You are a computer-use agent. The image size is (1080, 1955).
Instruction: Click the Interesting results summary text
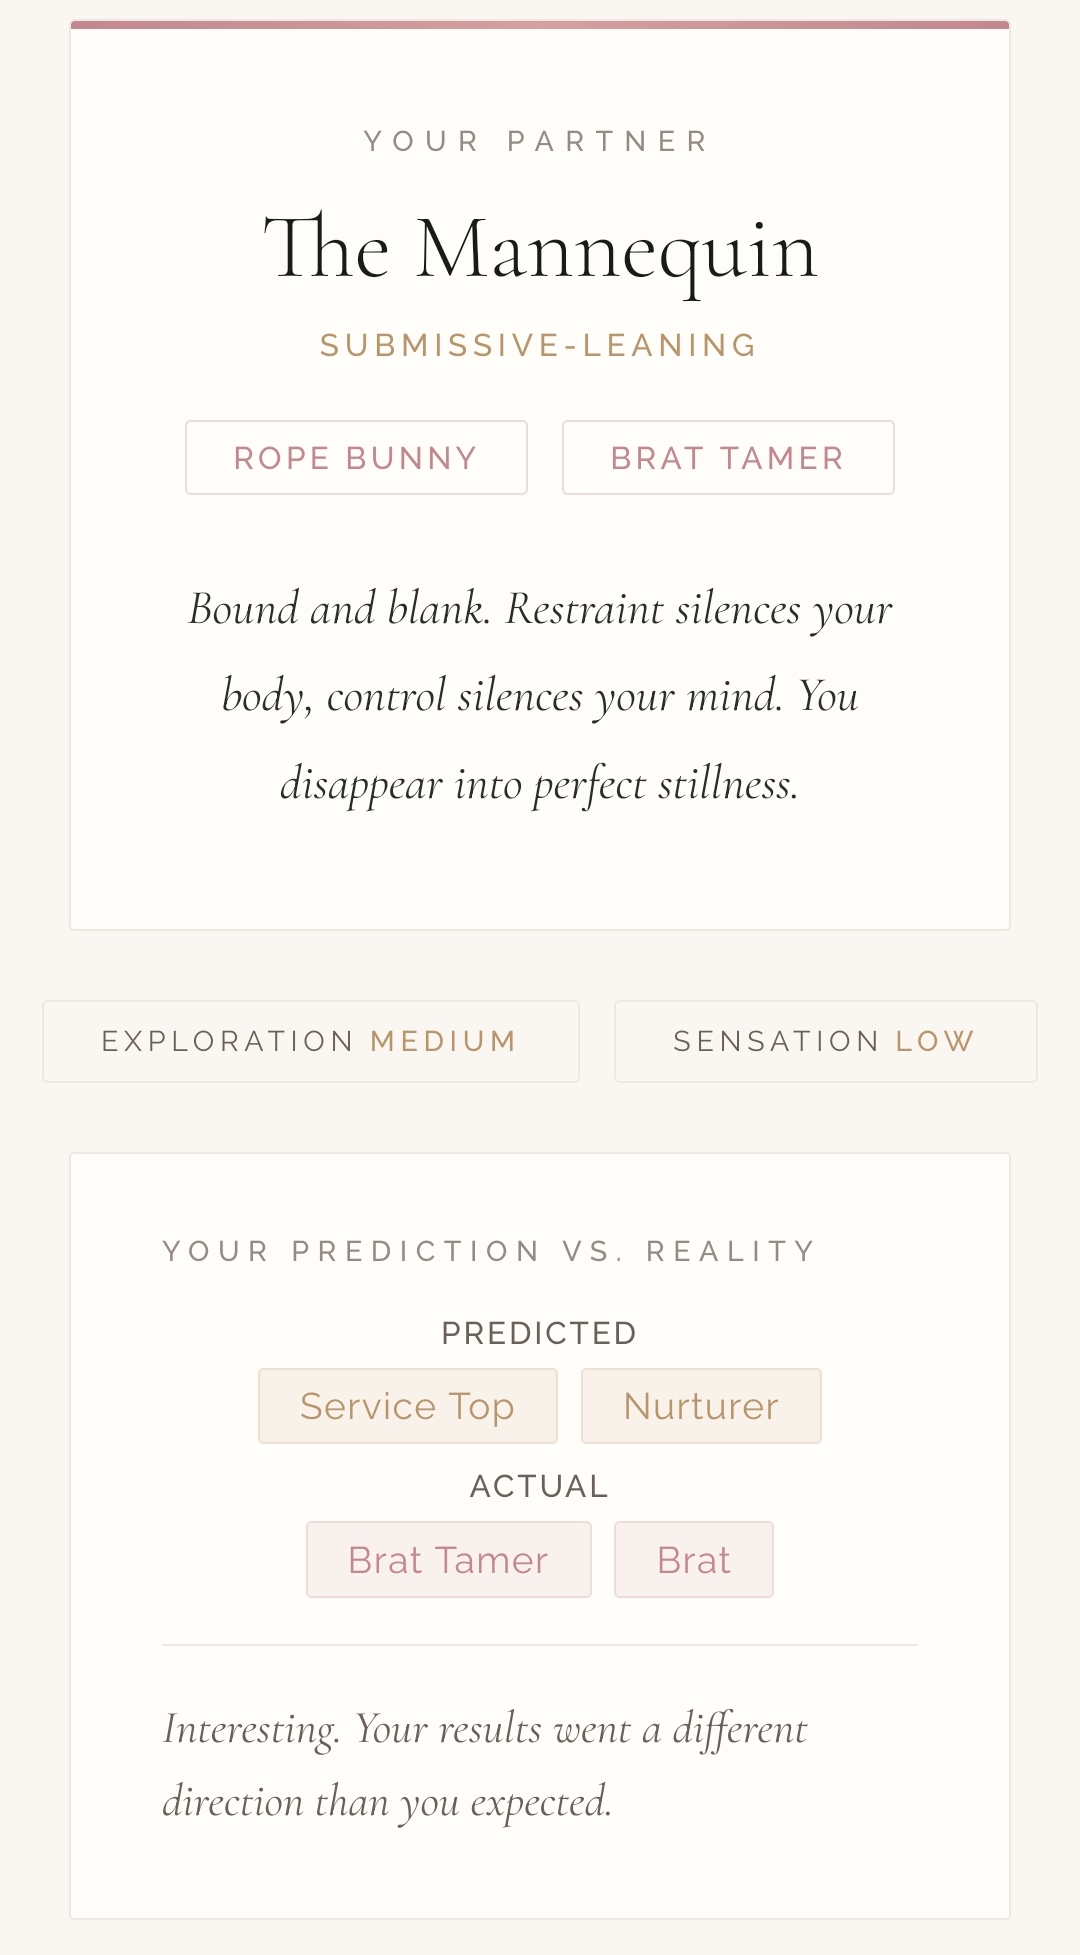click(x=486, y=1765)
